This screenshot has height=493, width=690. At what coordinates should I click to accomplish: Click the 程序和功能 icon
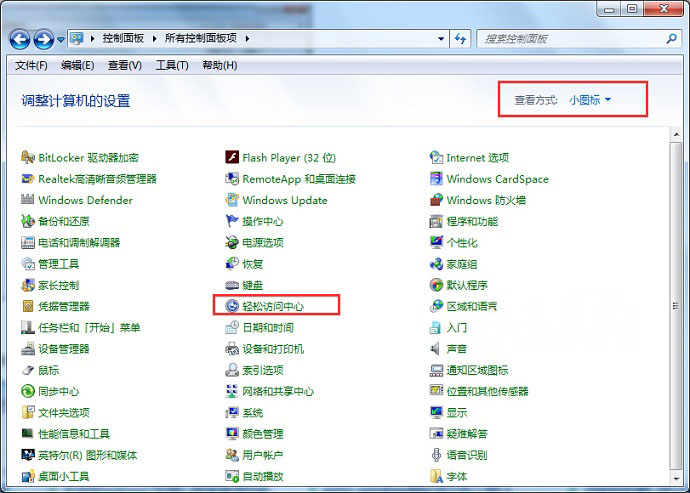pyautogui.click(x=436, y=221)
